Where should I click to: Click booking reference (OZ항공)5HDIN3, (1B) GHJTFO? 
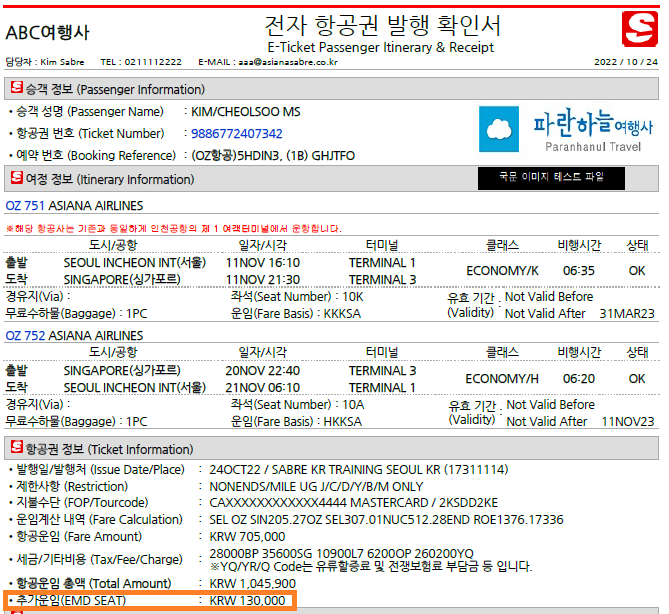coord(273,156)
